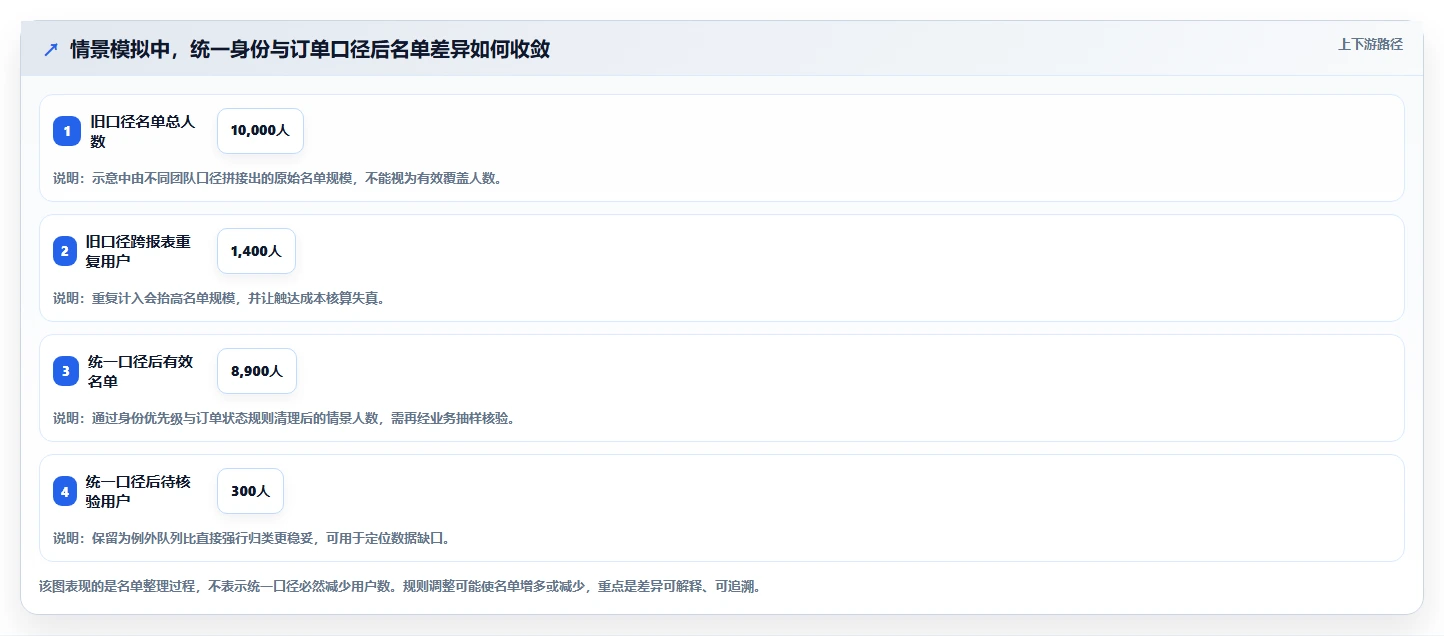Select the step 3 number badge
Image resolution: width=1444 pixels, height=636 pixels.
[x=66, y=371]
